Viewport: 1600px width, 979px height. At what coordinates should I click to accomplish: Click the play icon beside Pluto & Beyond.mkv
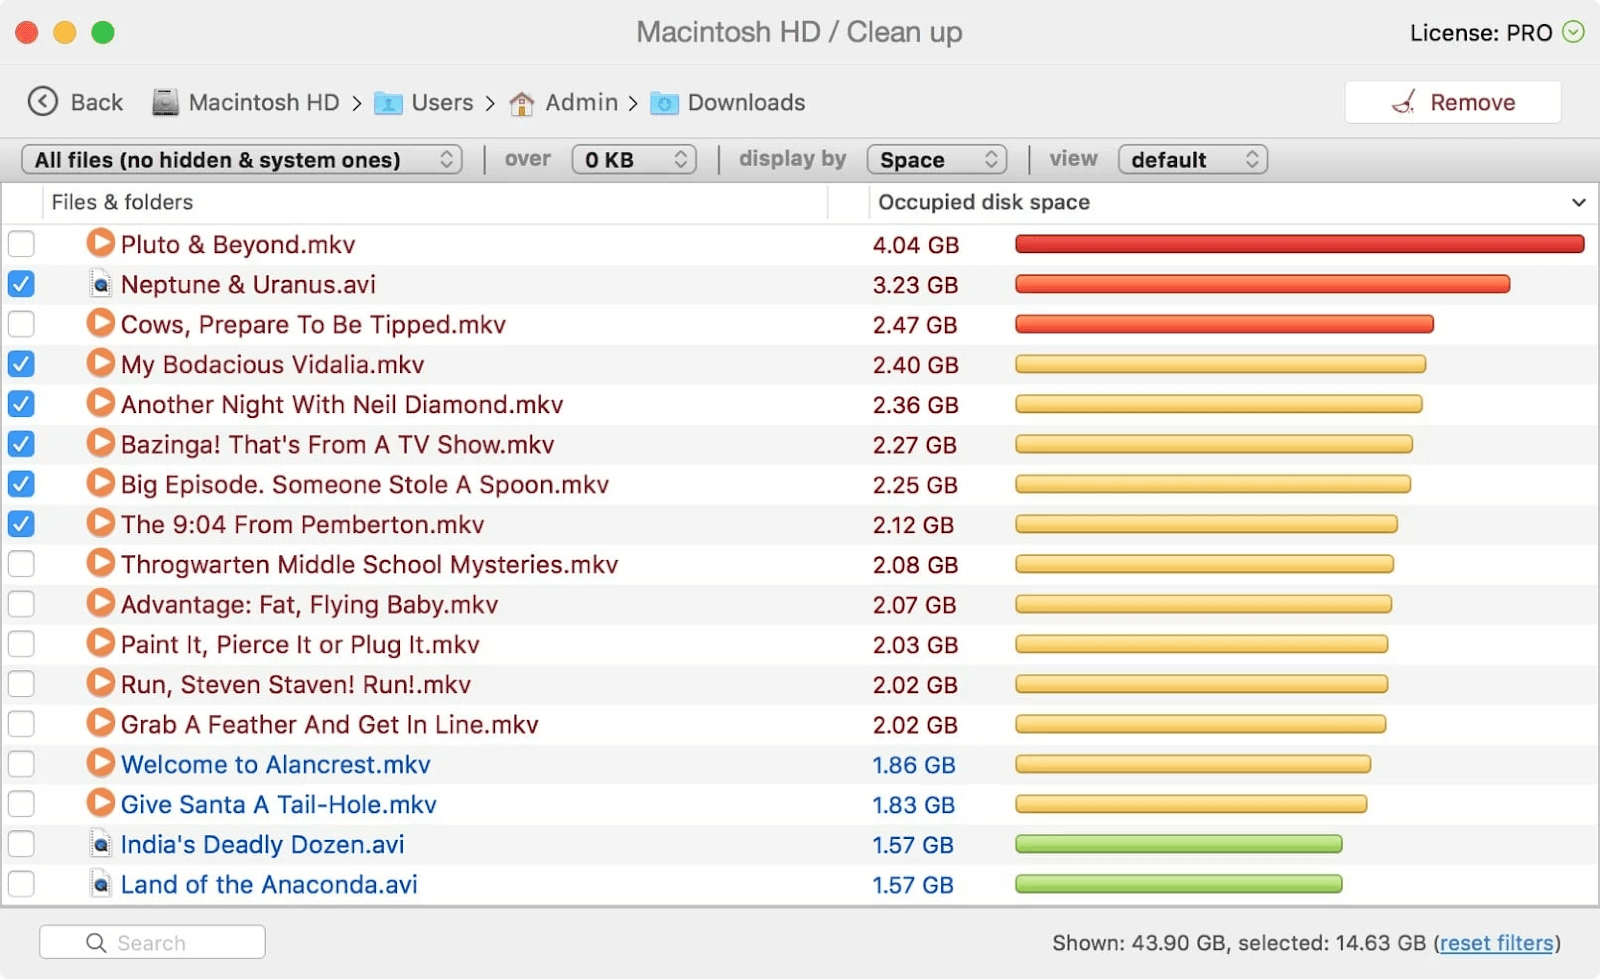coord(100,243)
